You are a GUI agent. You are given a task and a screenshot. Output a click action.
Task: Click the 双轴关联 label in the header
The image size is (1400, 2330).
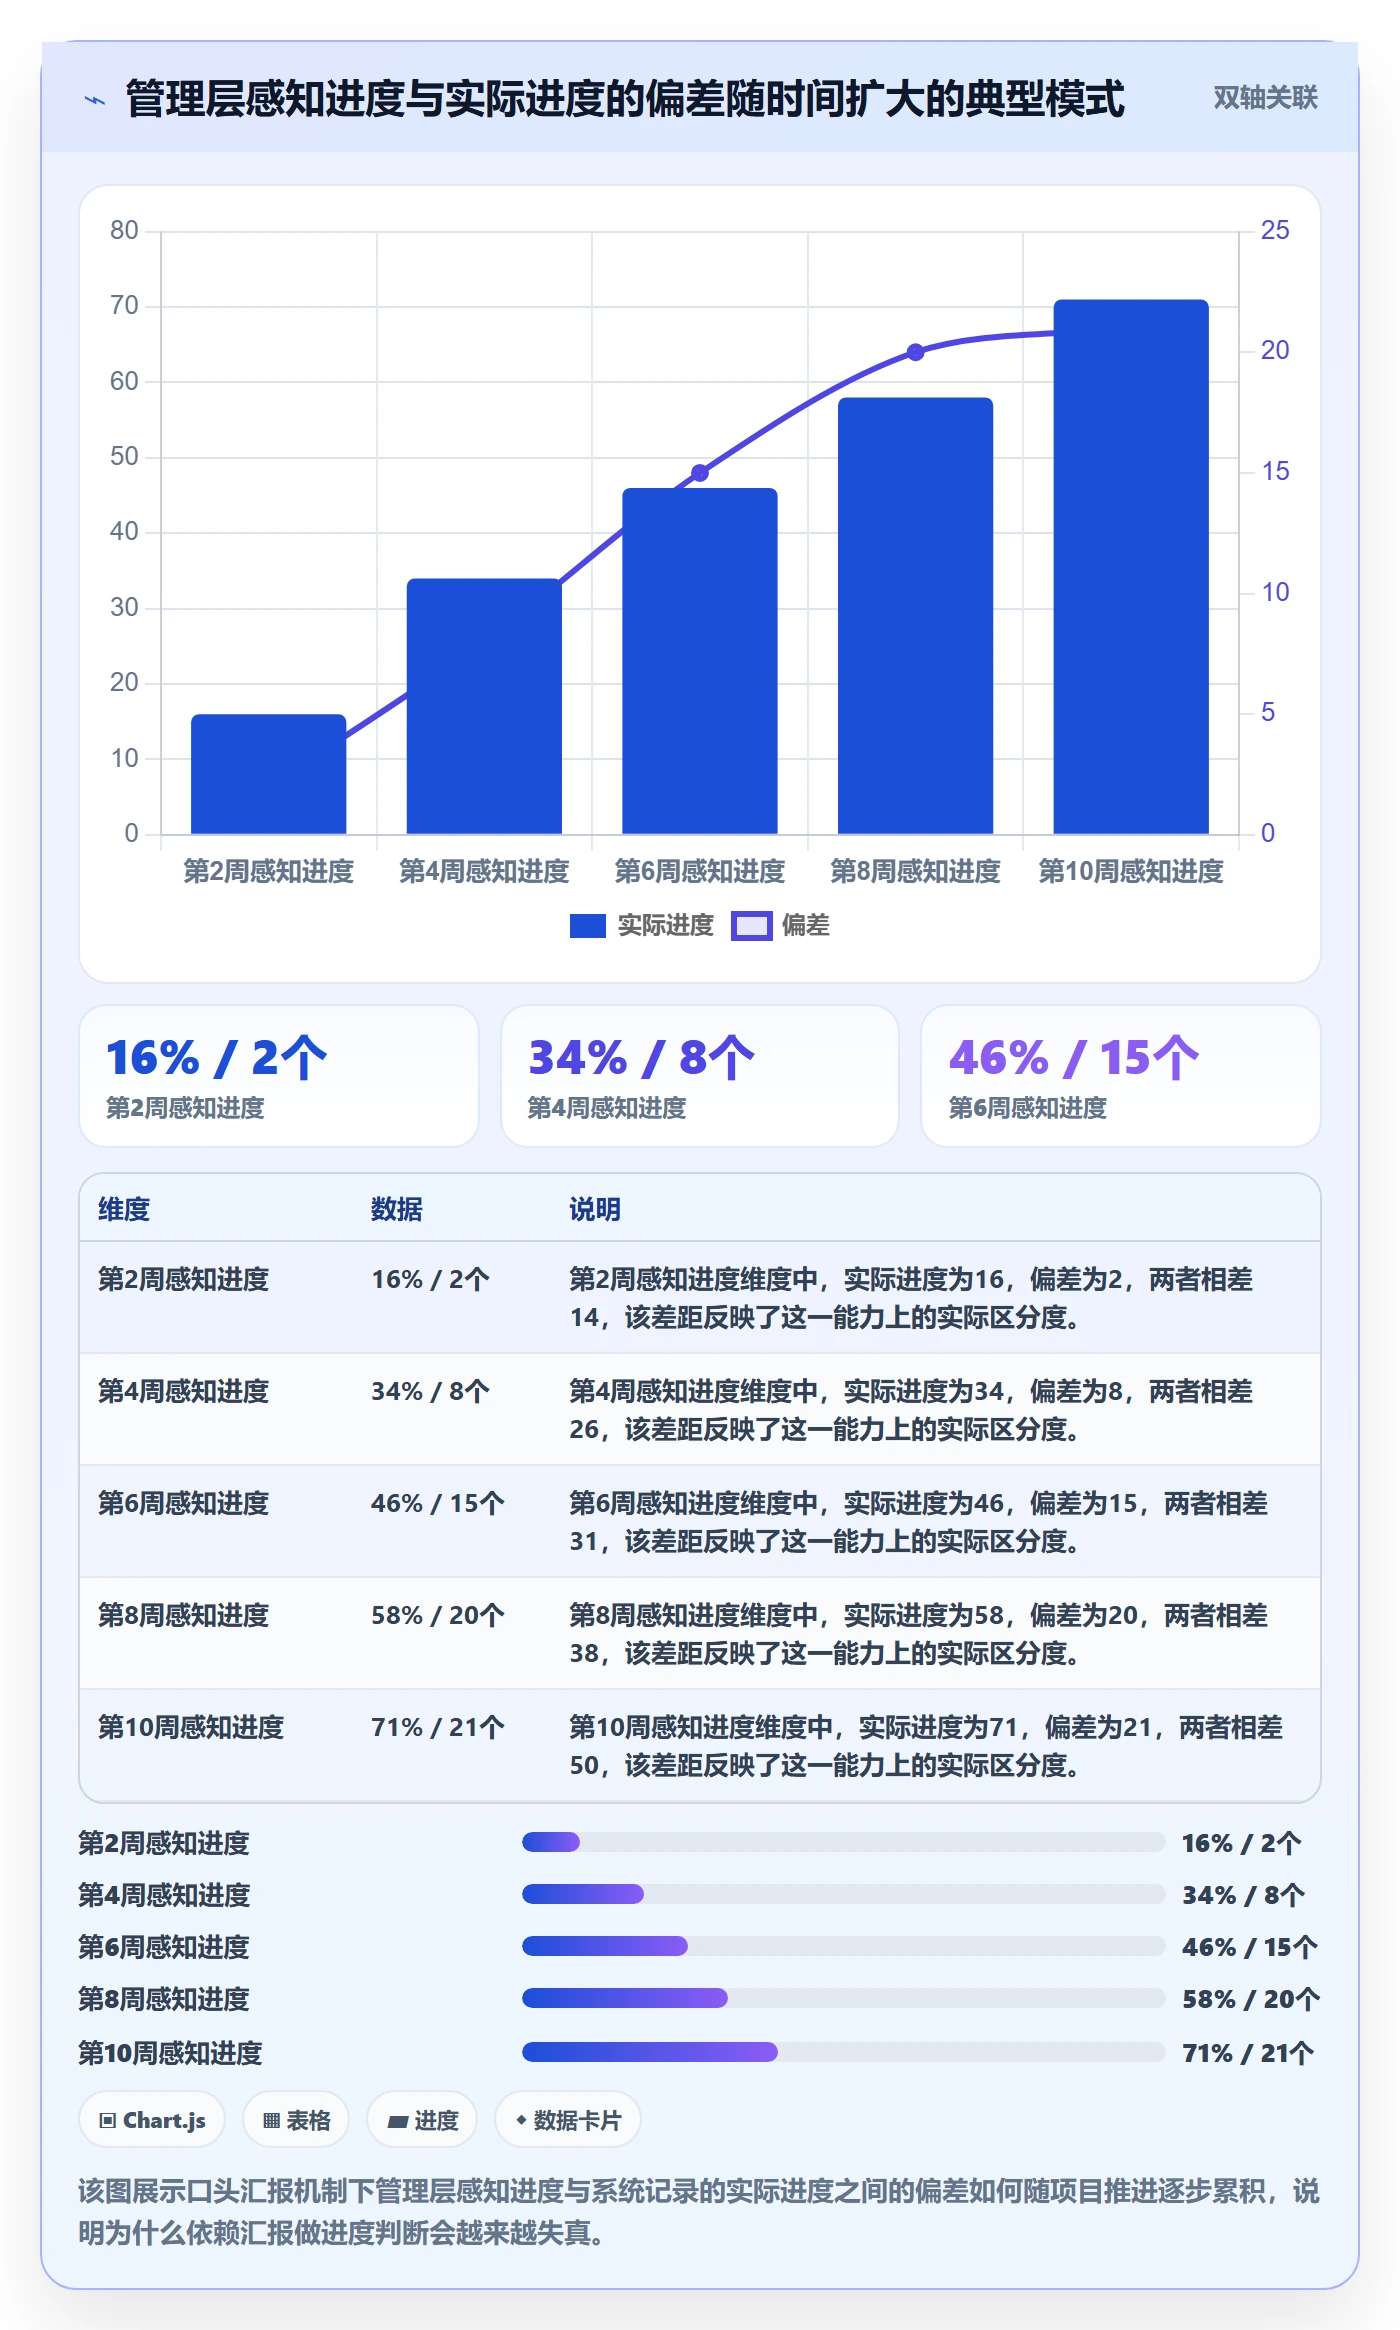click(1265, 98)
